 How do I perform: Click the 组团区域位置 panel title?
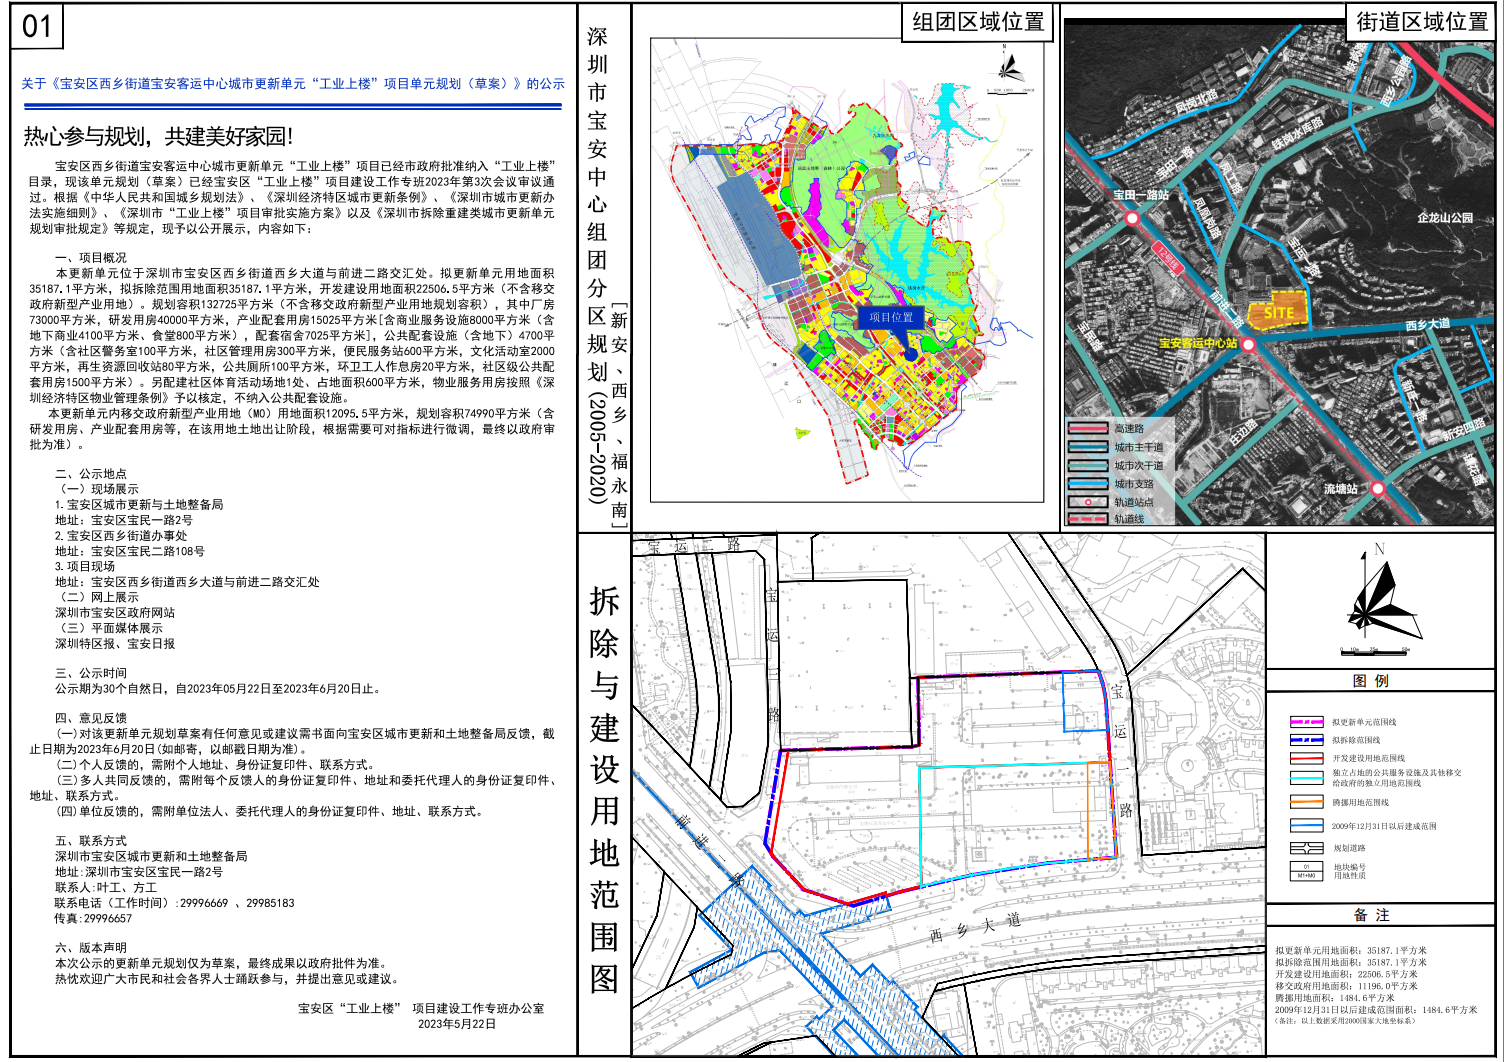[978, 22]
